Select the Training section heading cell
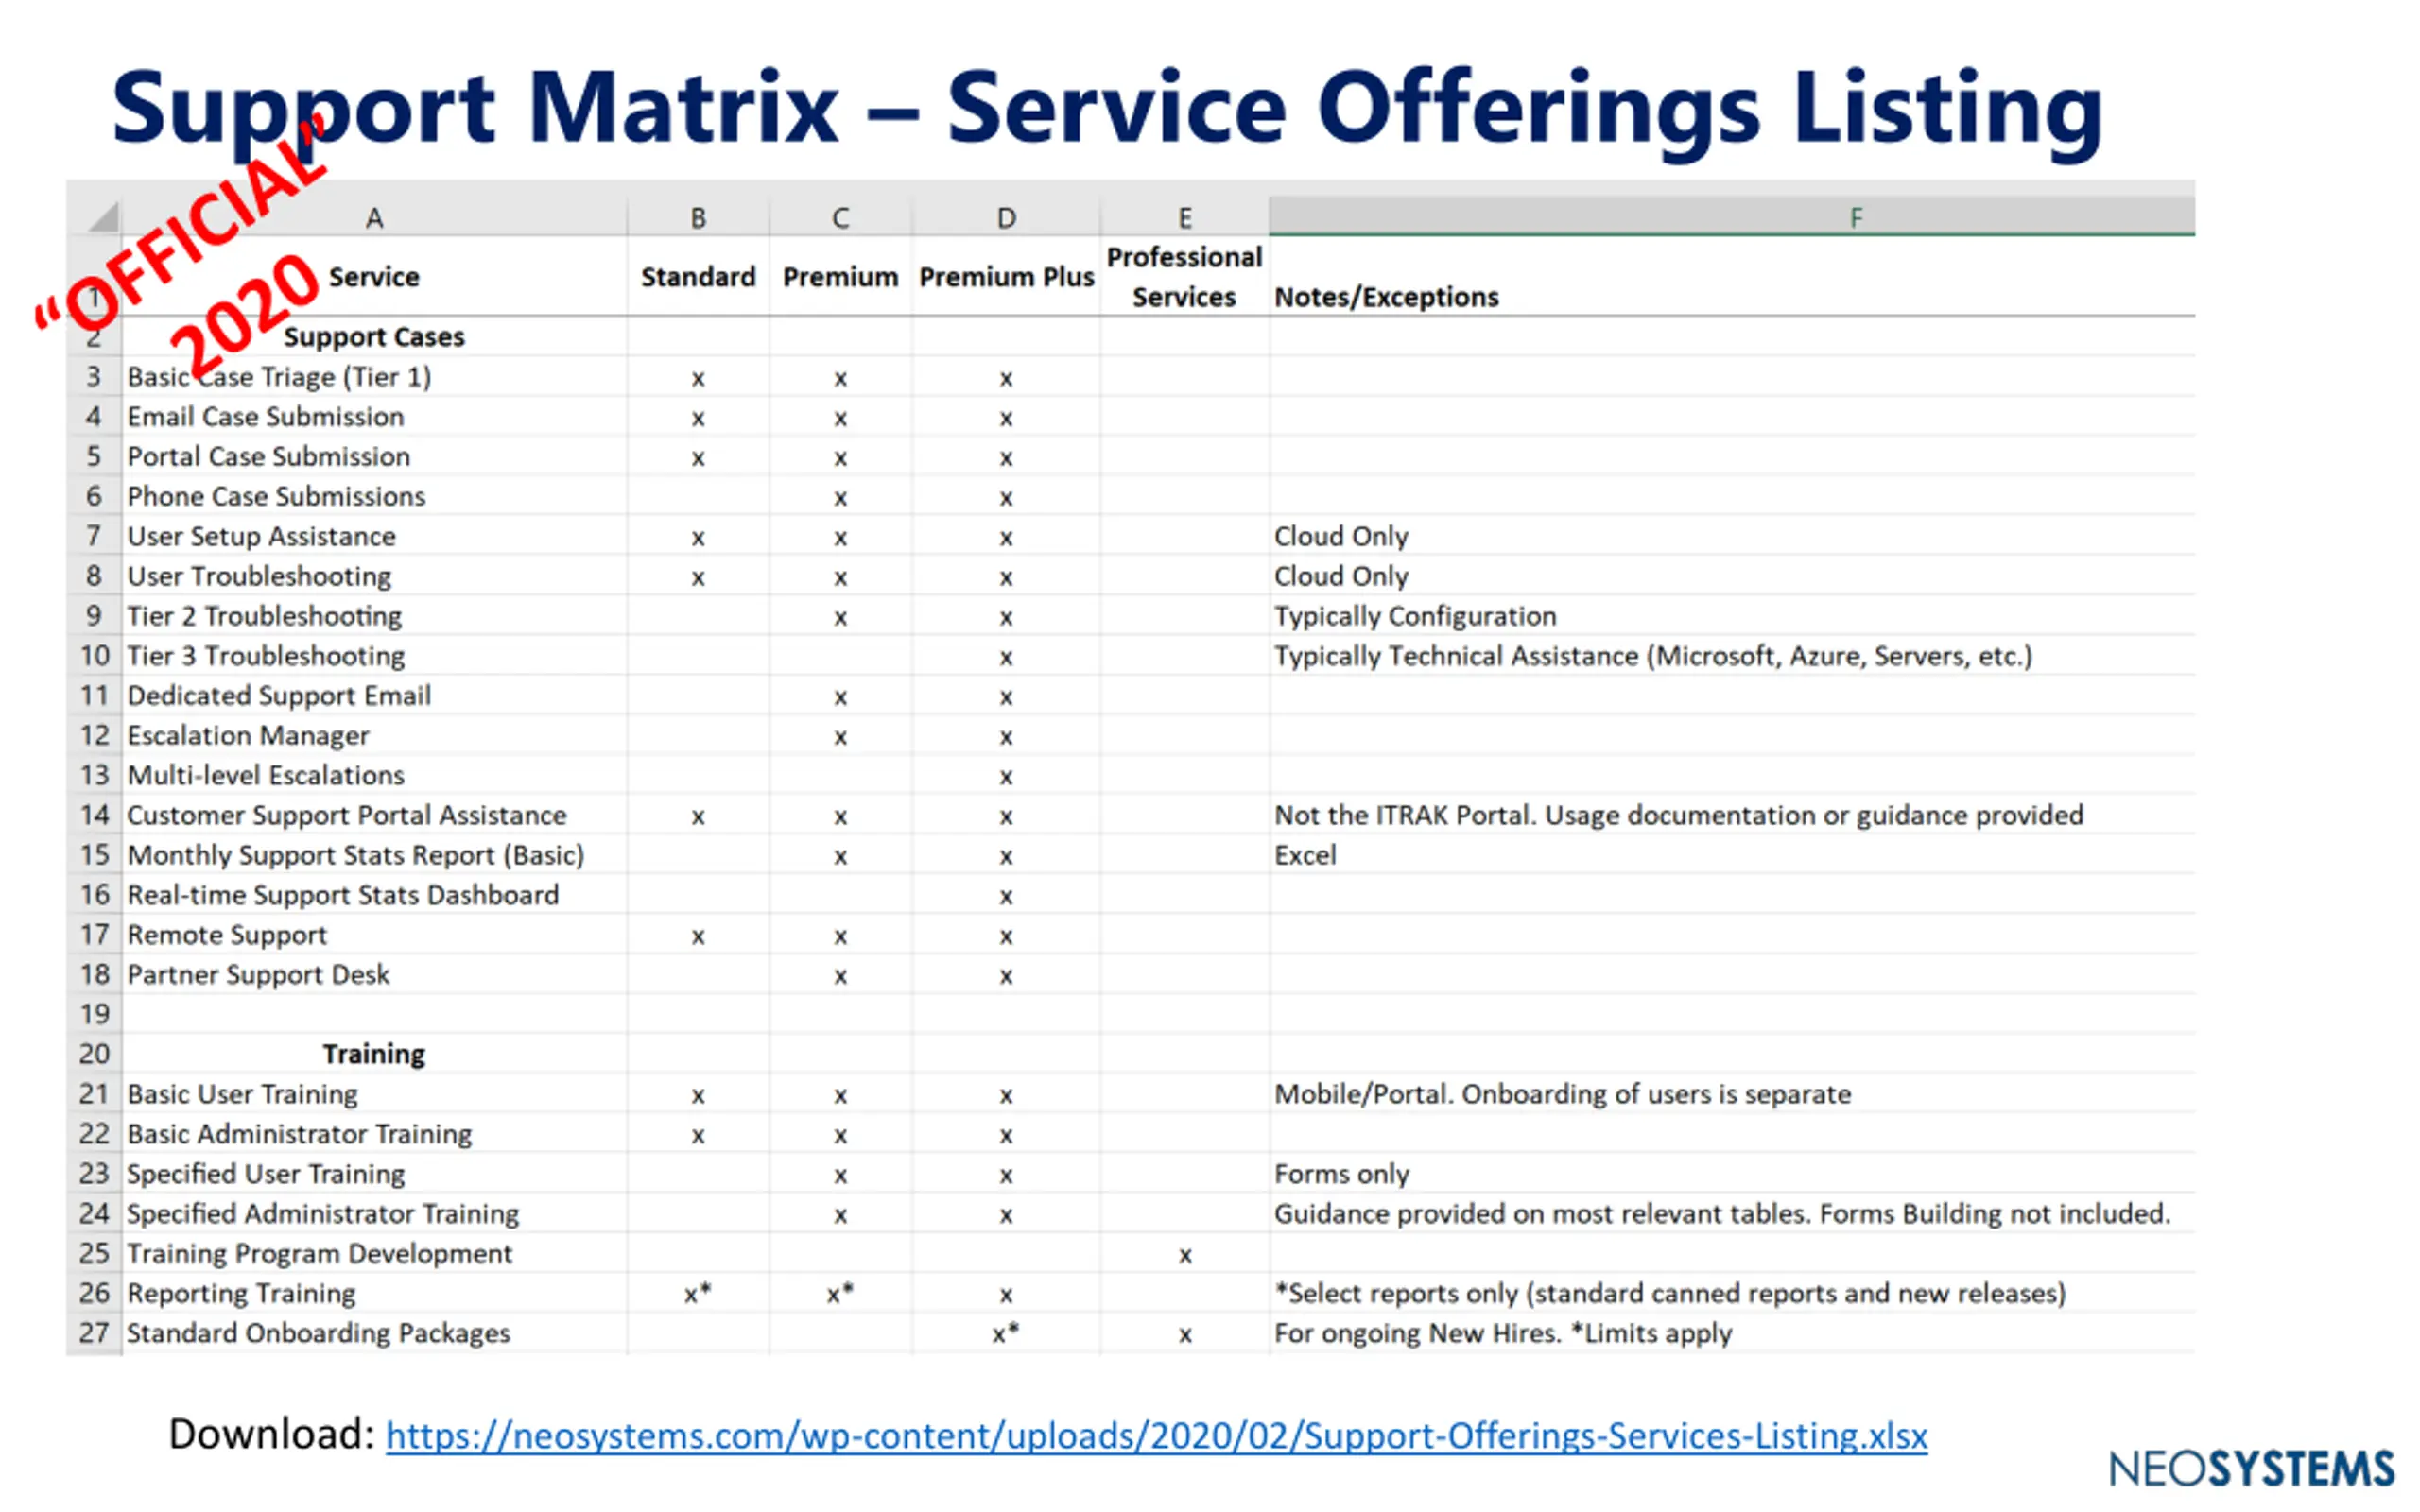This screenshot has height=1512, width=2420. [374, 1054]
